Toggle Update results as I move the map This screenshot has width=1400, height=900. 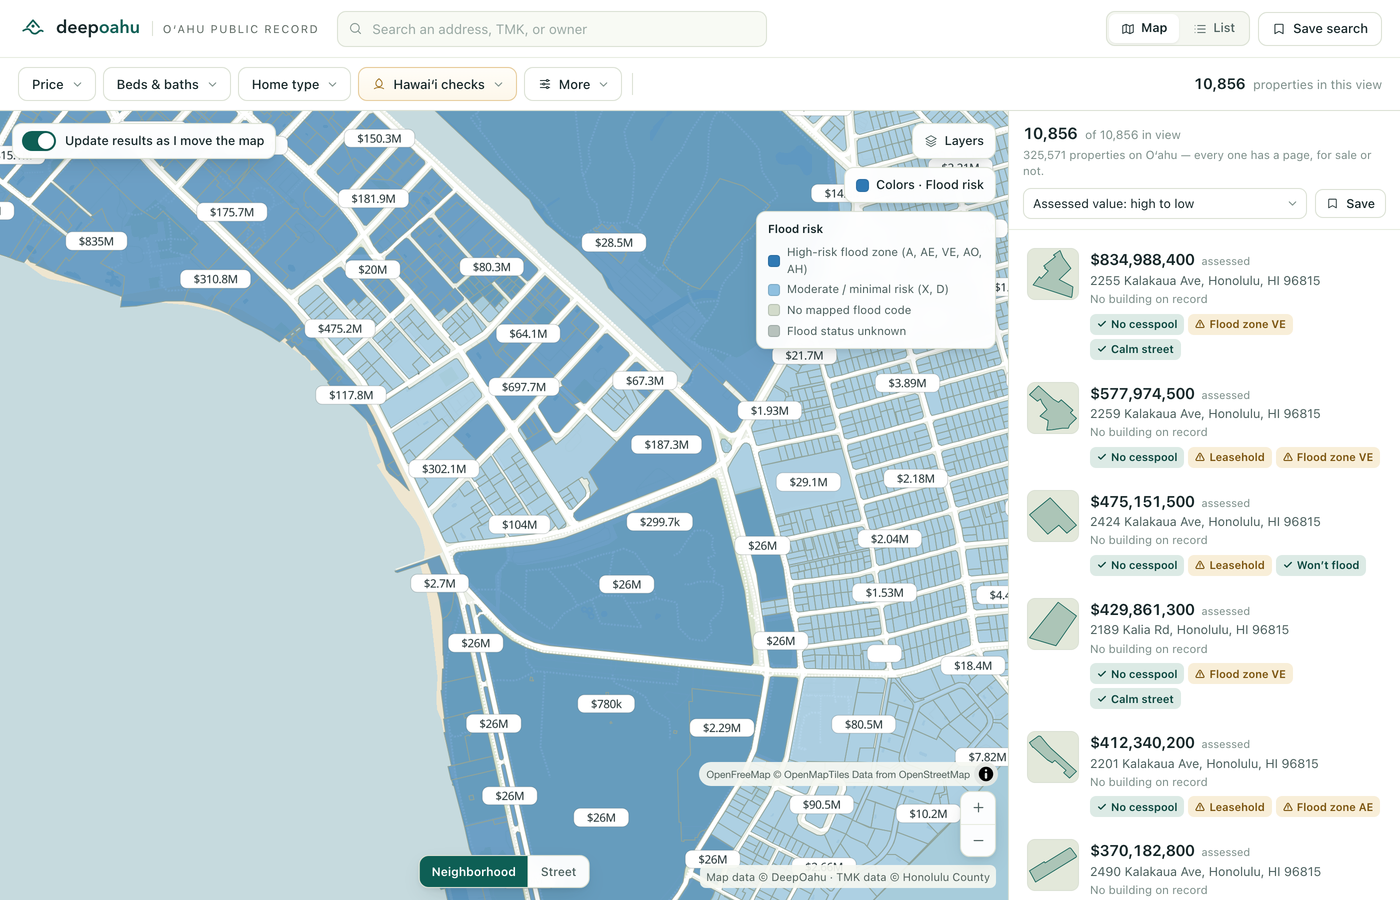click(39, 141)
